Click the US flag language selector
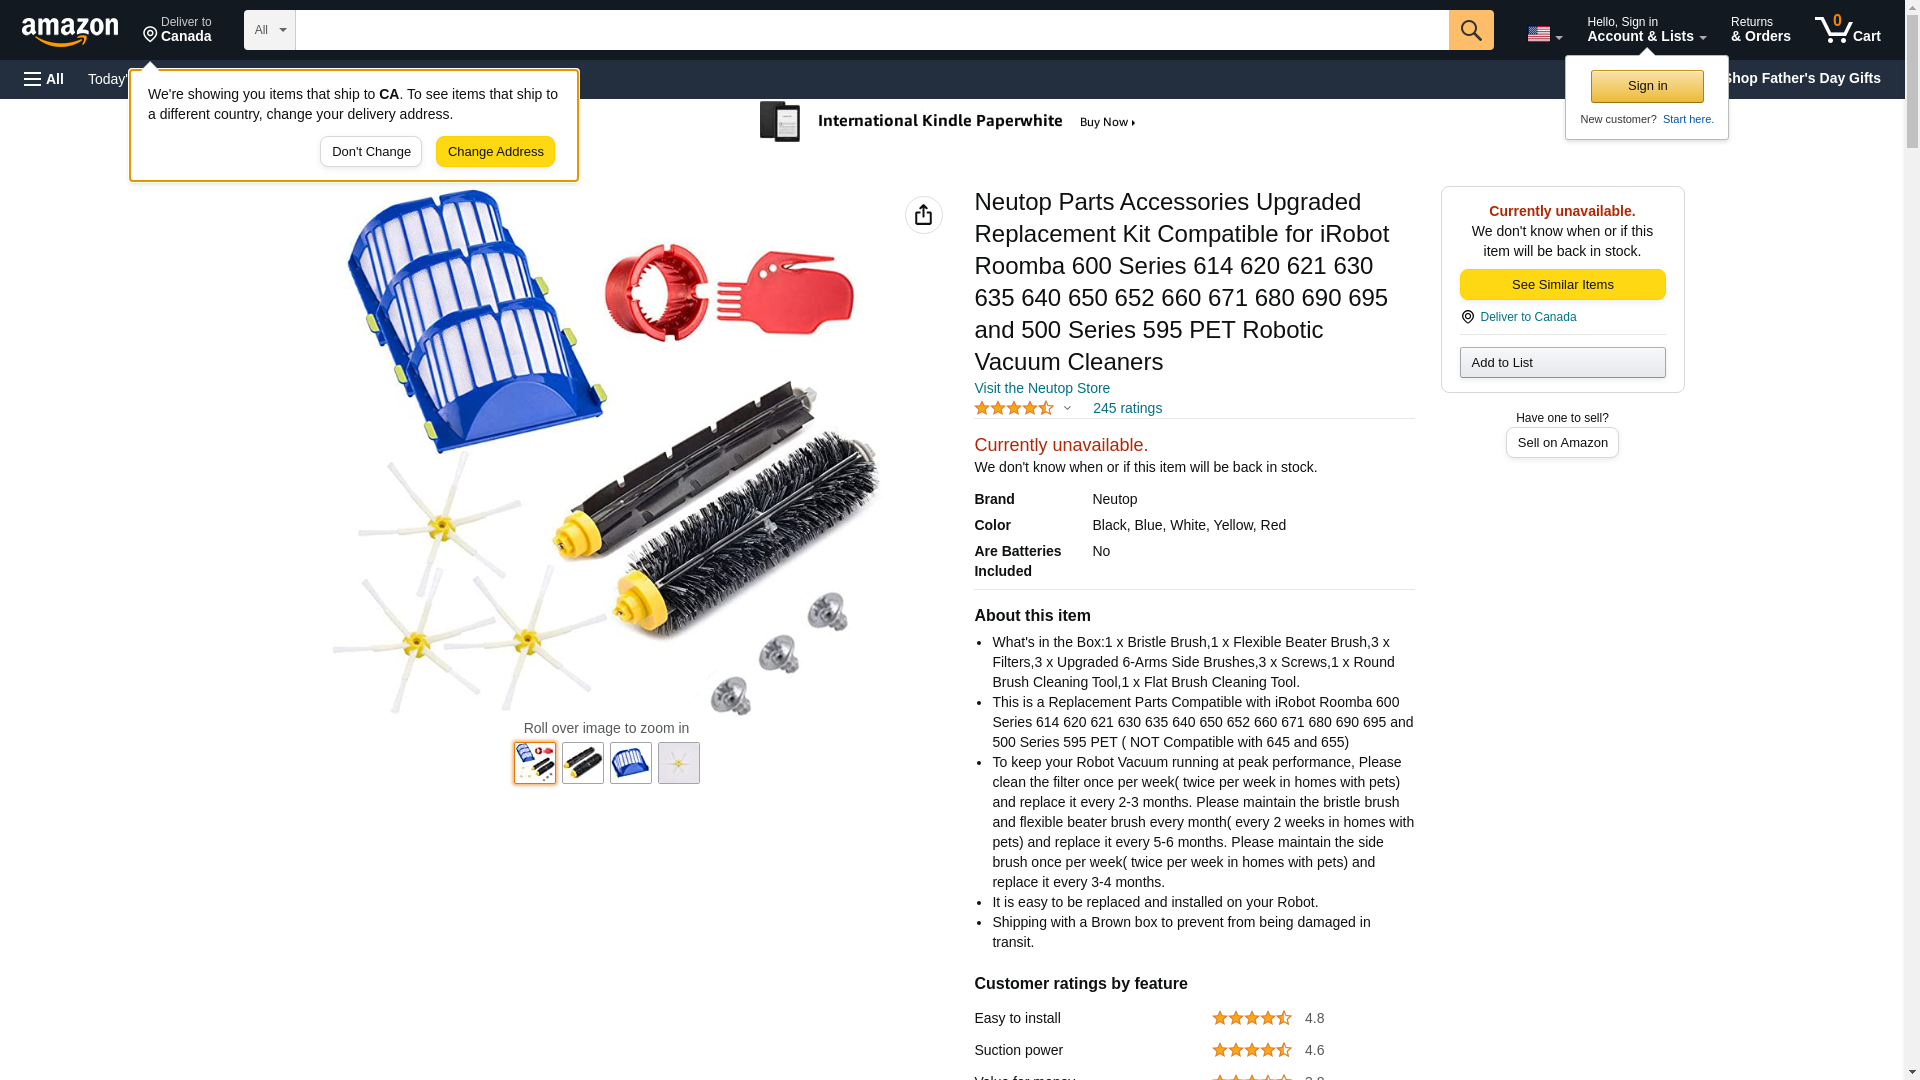Viewport: 1920px width, 1080px height. tap(1544, 34)
